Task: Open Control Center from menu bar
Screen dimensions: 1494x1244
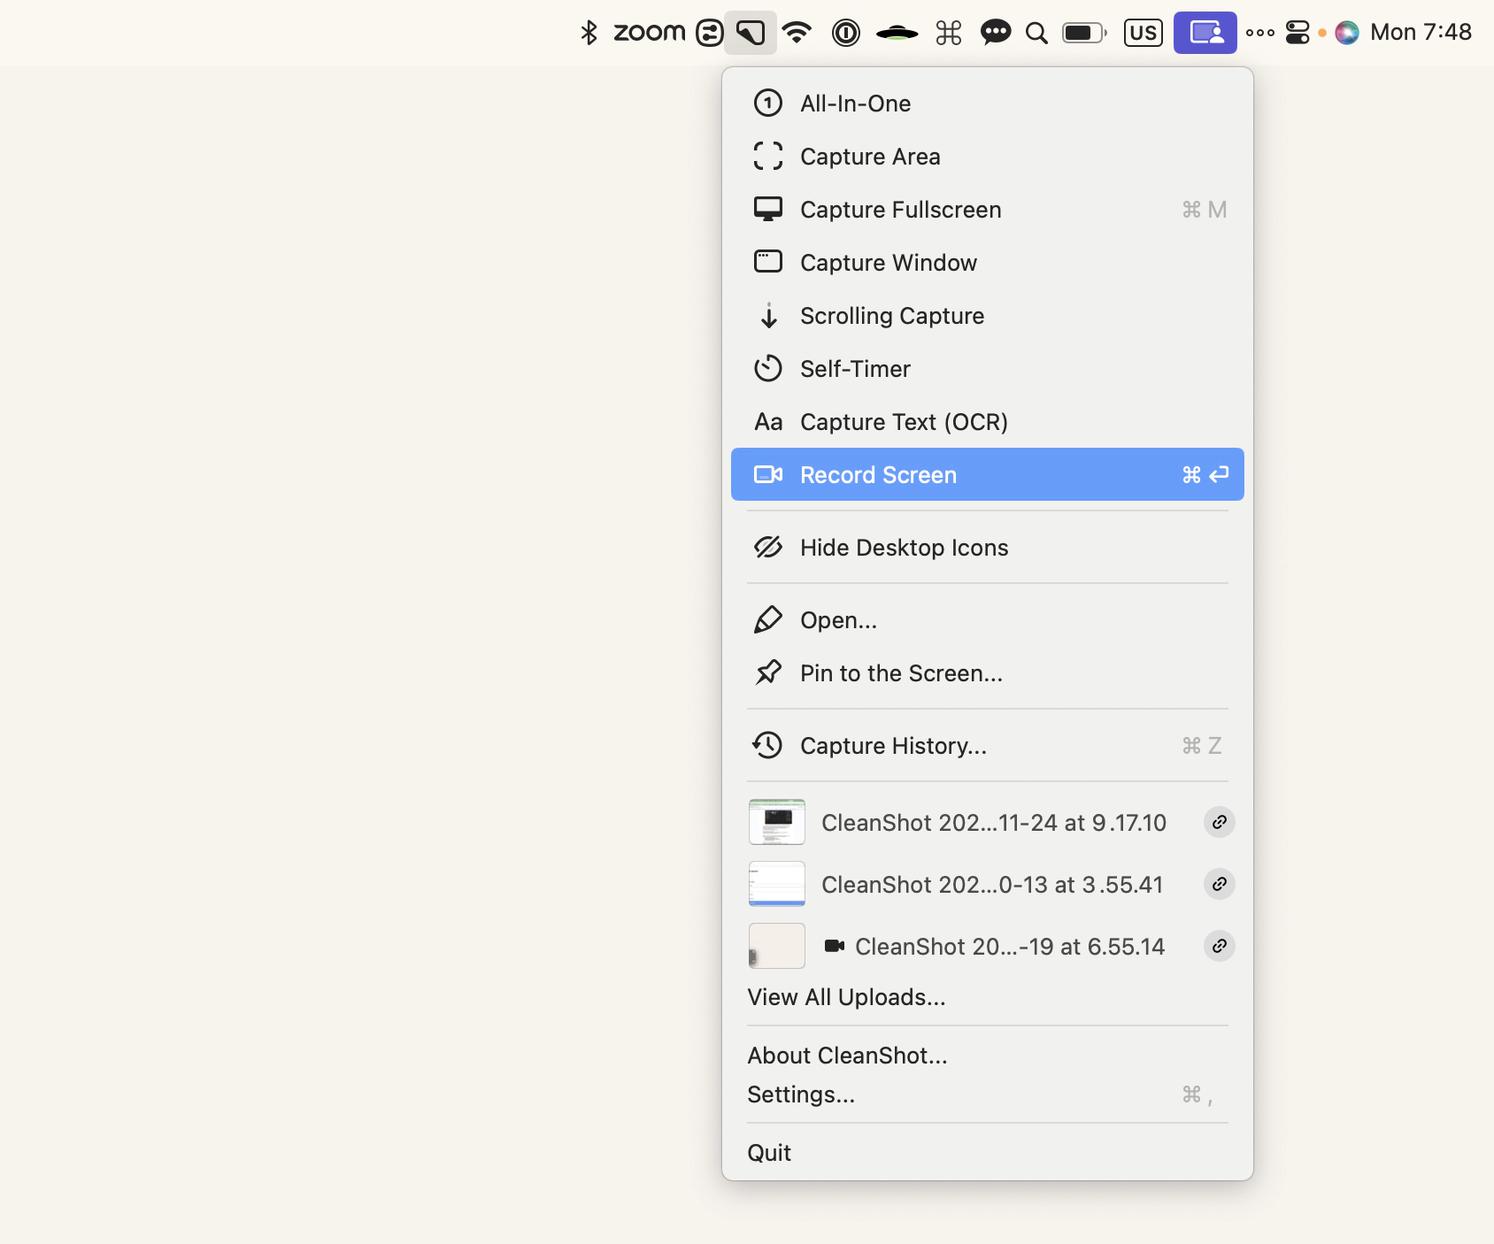Action: pyautogui.click(x=1297, y=33)
